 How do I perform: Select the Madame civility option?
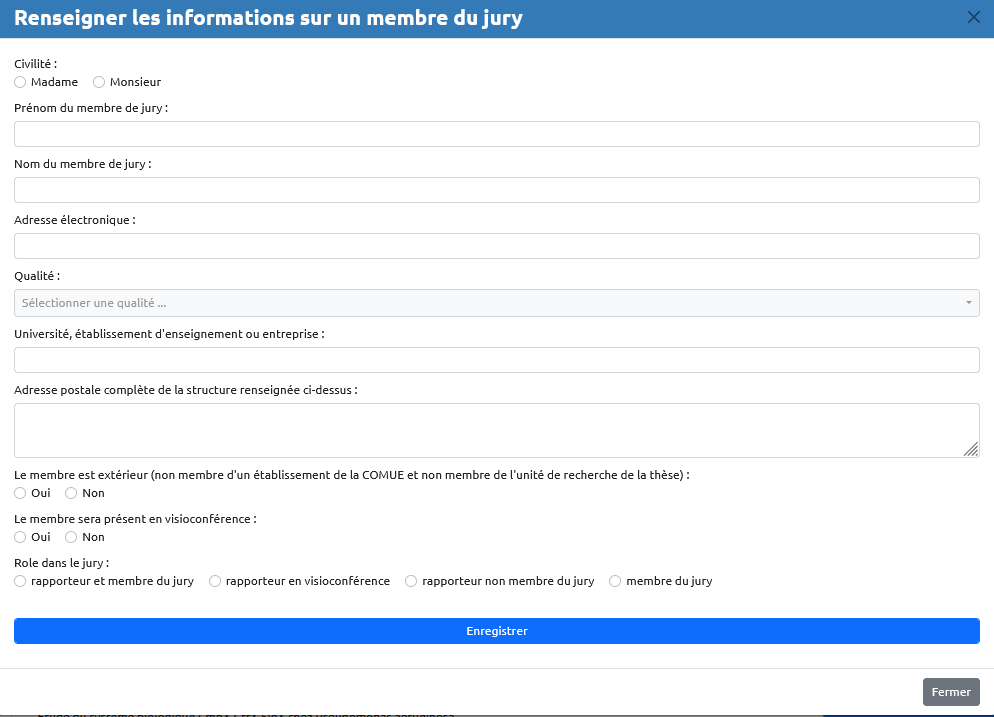click(x=20, y=82)
